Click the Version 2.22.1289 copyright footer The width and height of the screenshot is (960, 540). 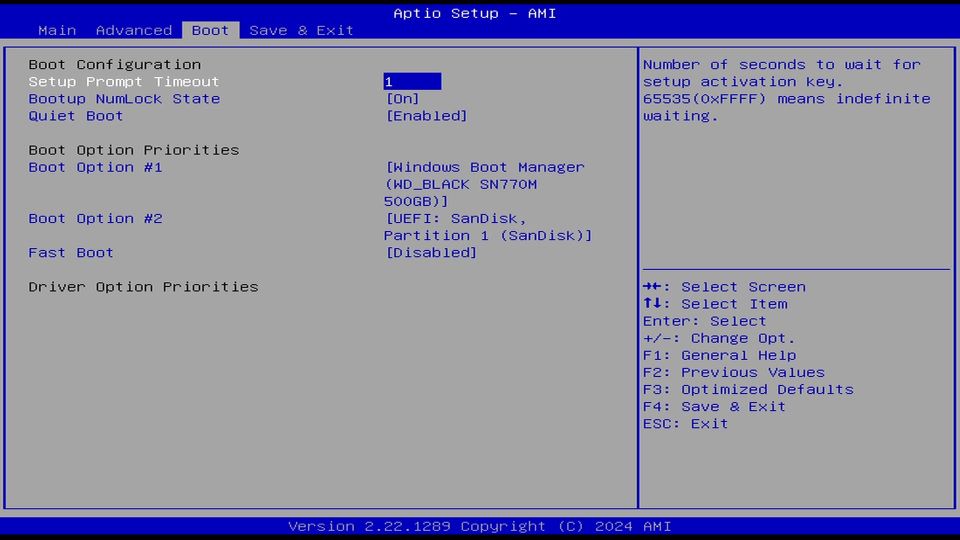point(479,526)
